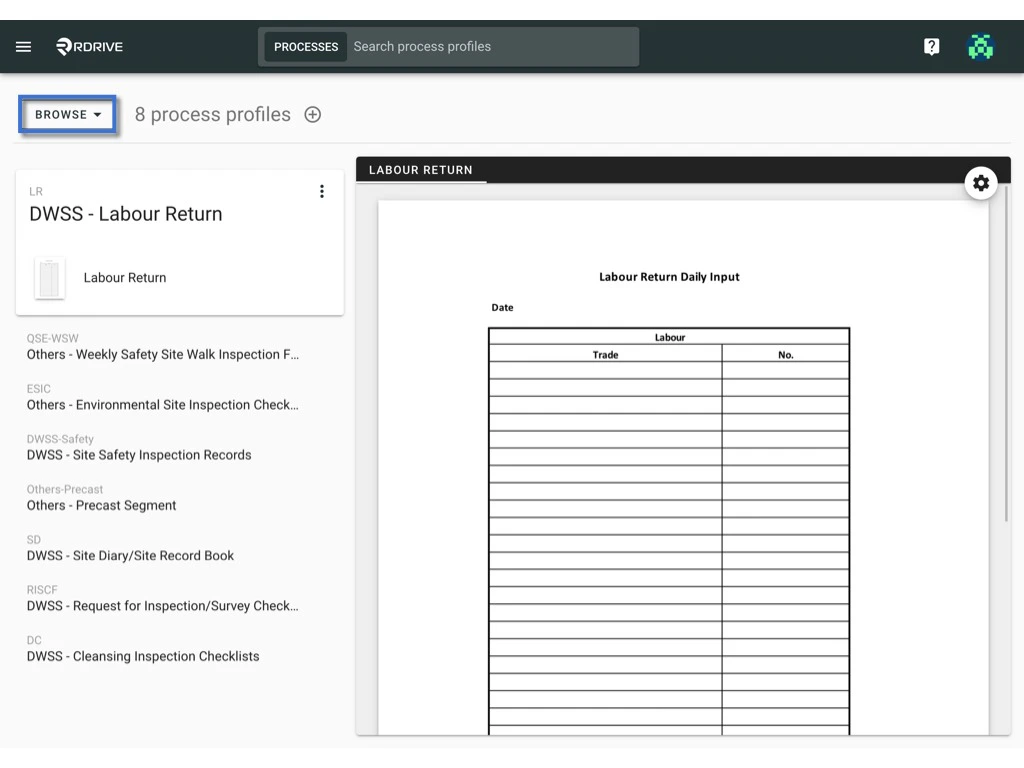
Task: Add a new process profile with the plus icon
Action: (312, 114)
